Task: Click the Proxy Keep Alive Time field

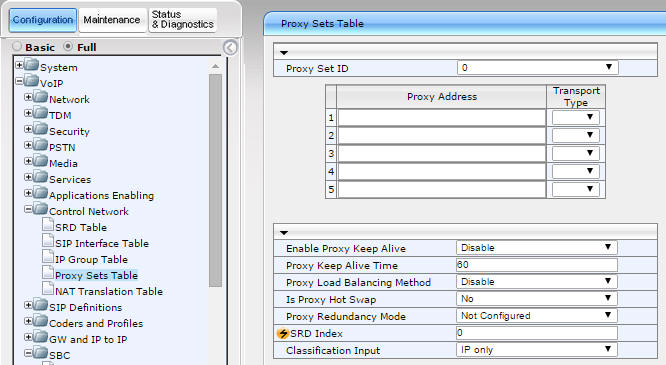Action: (536, 265)
